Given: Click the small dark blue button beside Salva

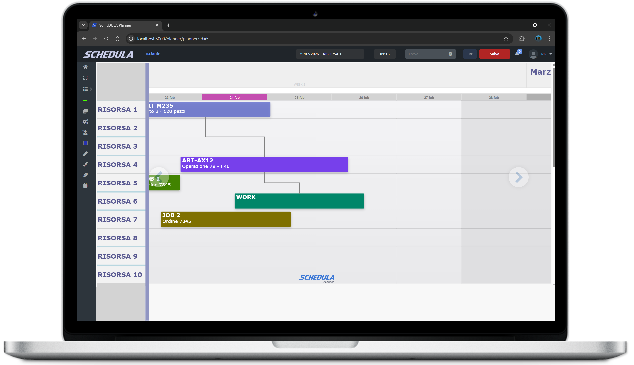Looking at the screenshot, I should coord(470,54).
